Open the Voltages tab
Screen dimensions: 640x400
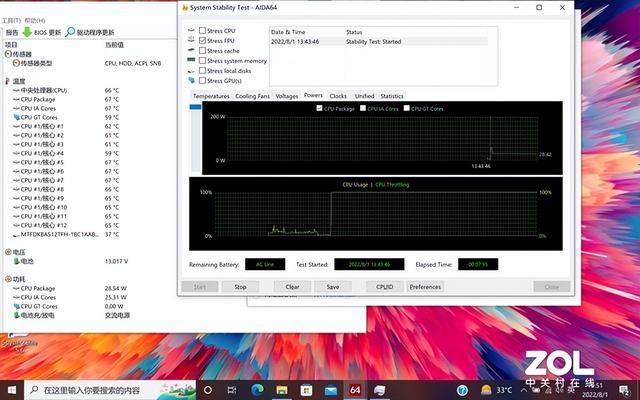click(287, 96)
